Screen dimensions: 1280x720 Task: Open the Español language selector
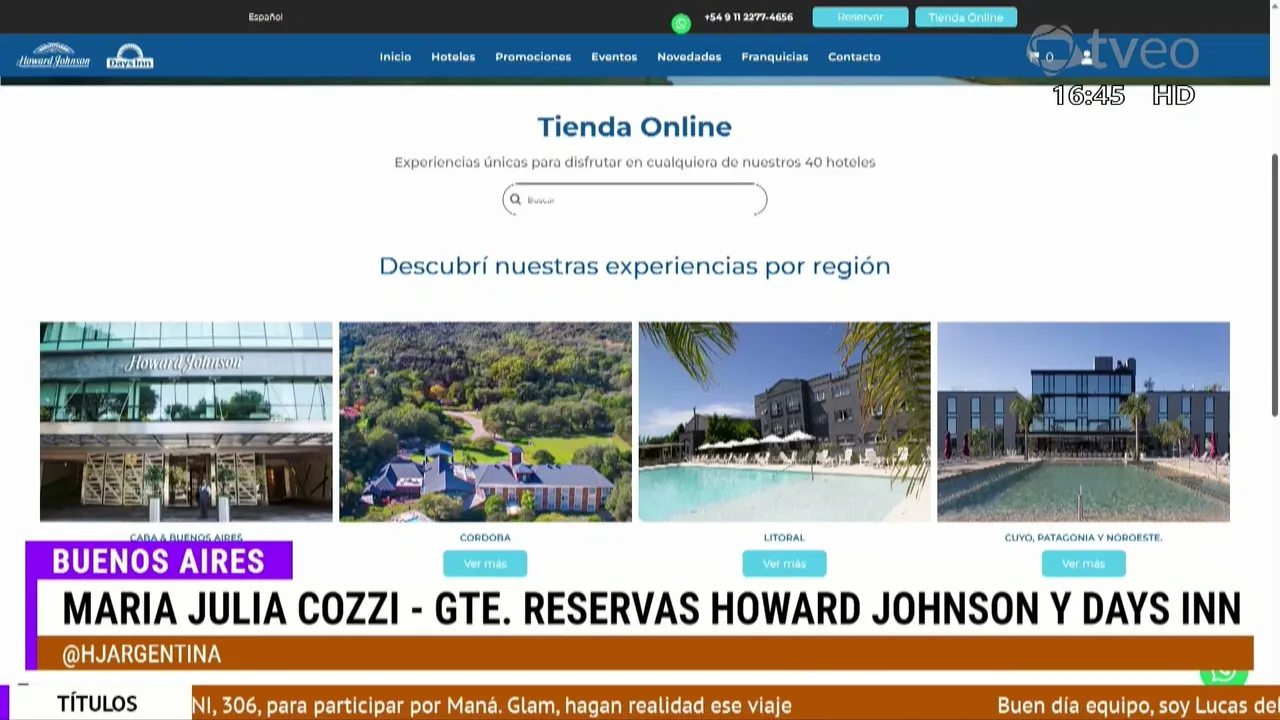click(266, 17)
